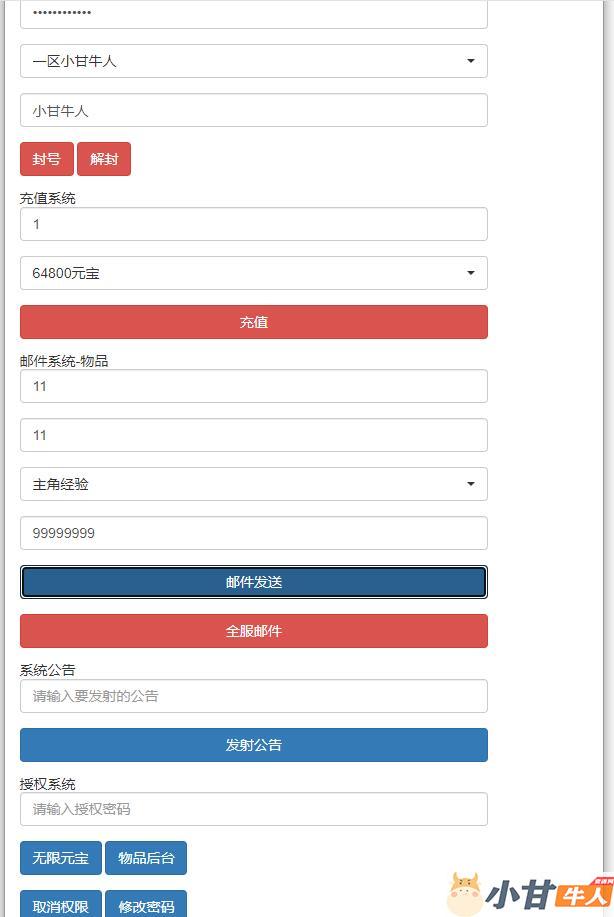Click the 无限元宝 button

click(61, 858)
